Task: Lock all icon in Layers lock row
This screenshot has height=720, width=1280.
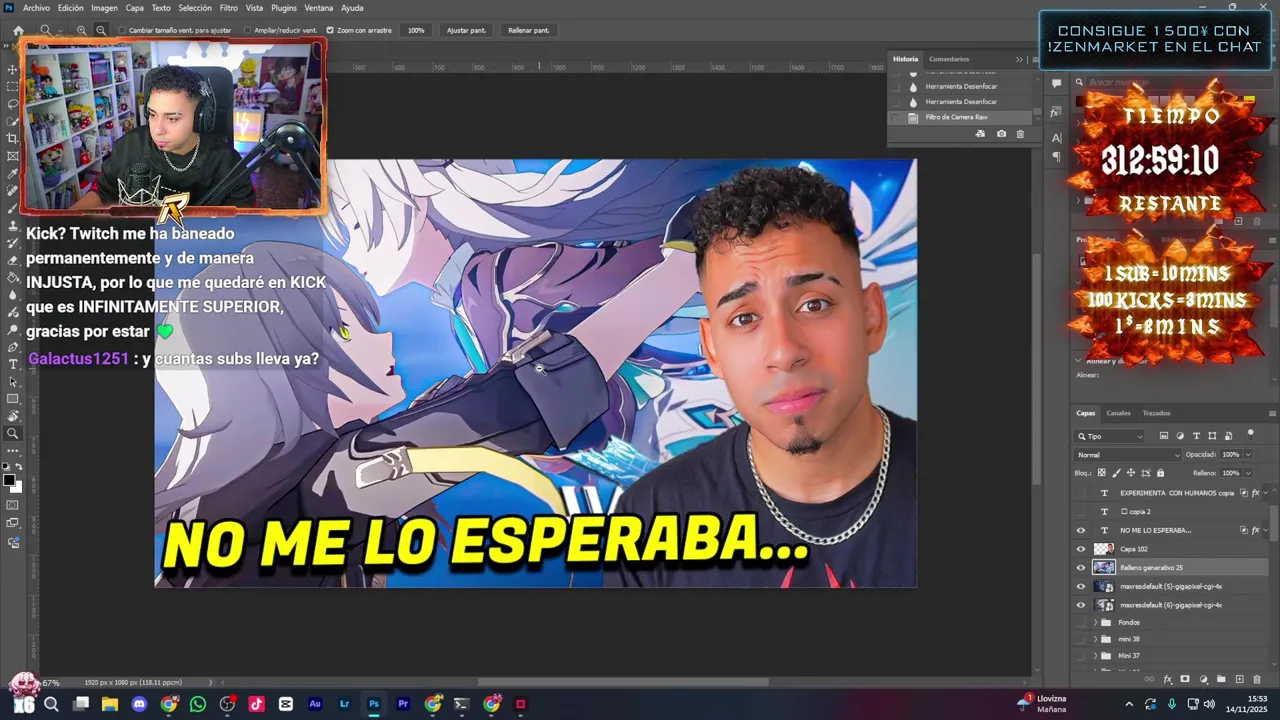Action: coord(1160,473)
